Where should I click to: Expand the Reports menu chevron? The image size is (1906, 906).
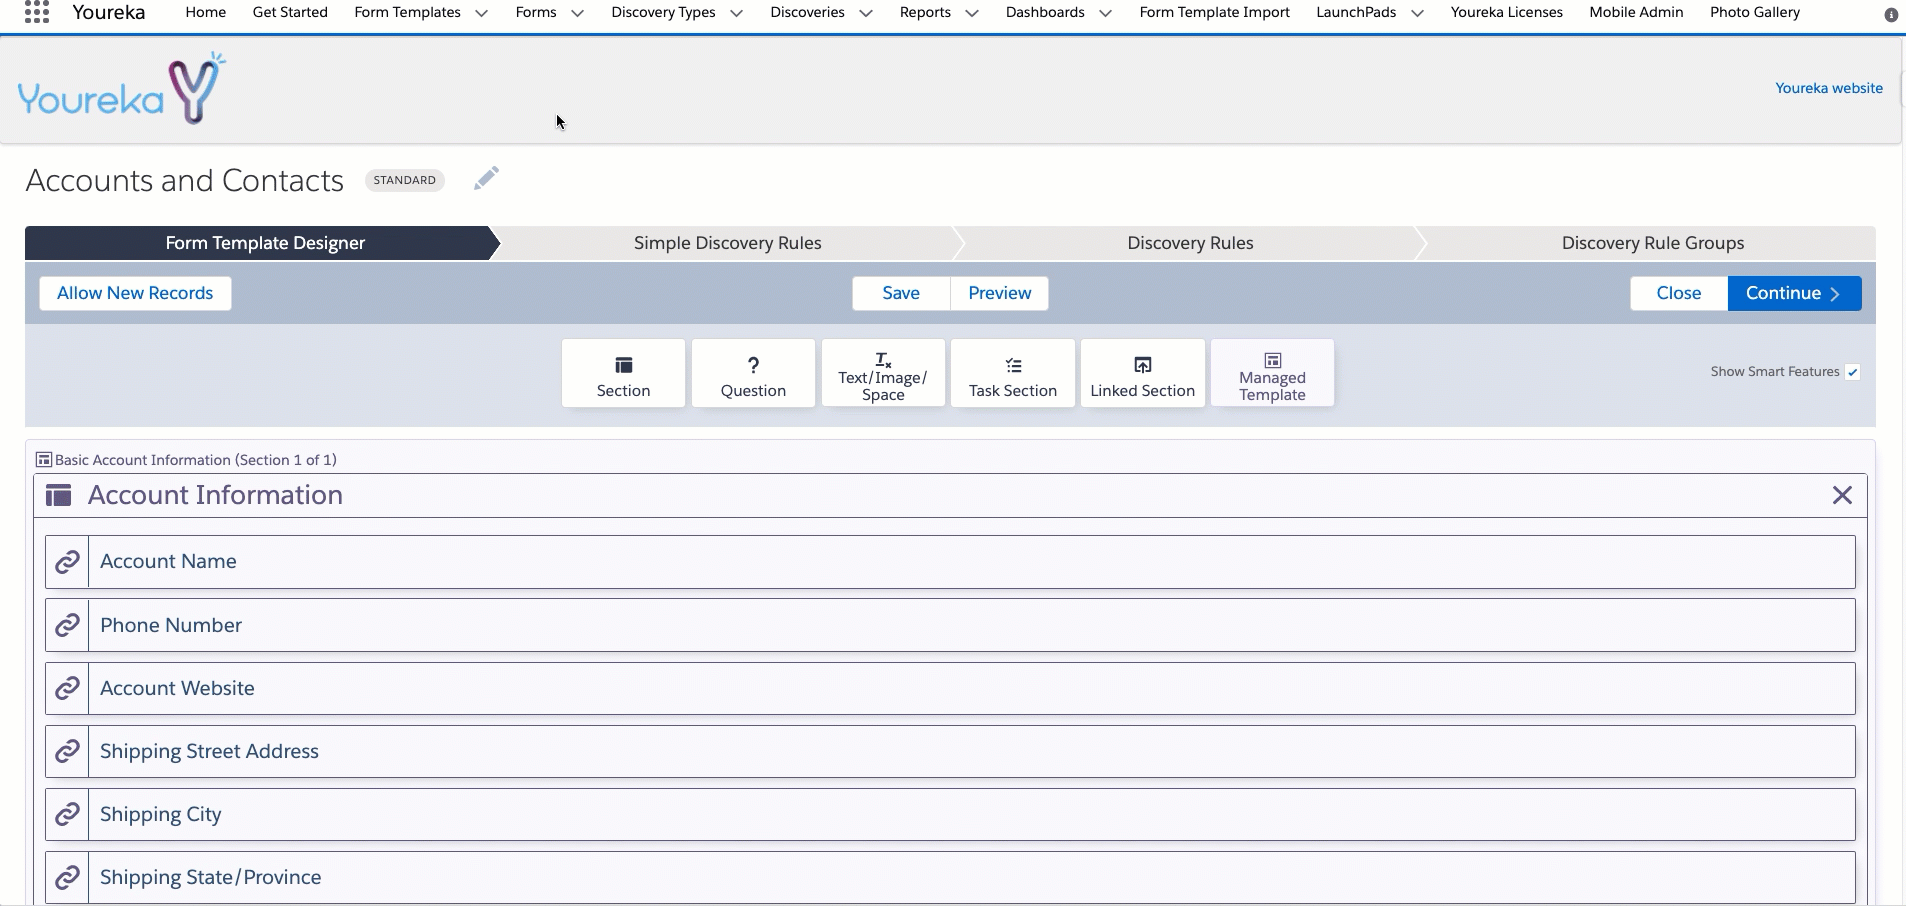(x=971, y=13)
